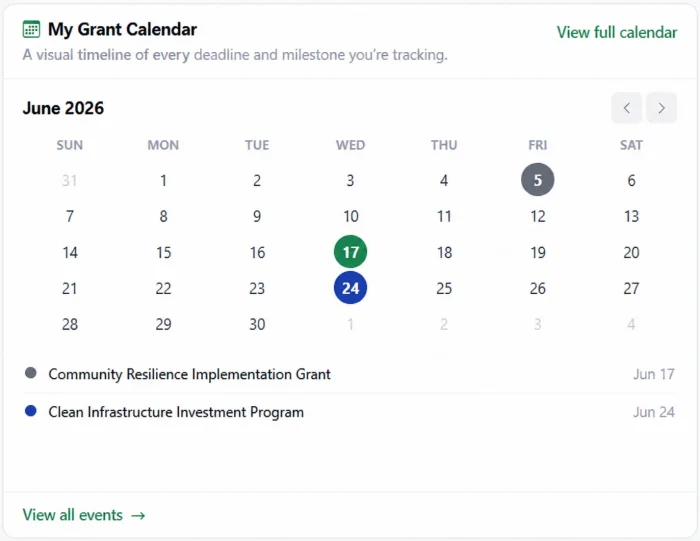Click the calendar icon beside My Grant Calendar
The image size is (700, 541).
31,29
